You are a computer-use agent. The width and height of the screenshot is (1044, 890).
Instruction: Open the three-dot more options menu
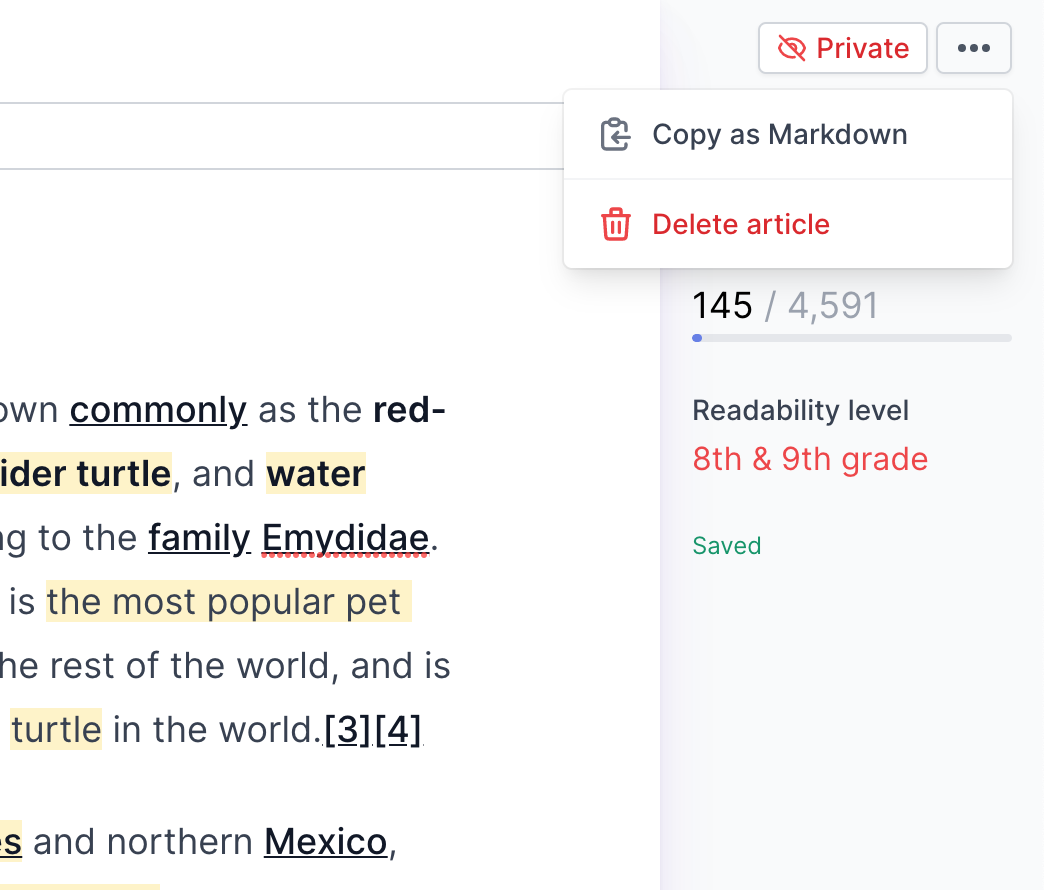973,48
